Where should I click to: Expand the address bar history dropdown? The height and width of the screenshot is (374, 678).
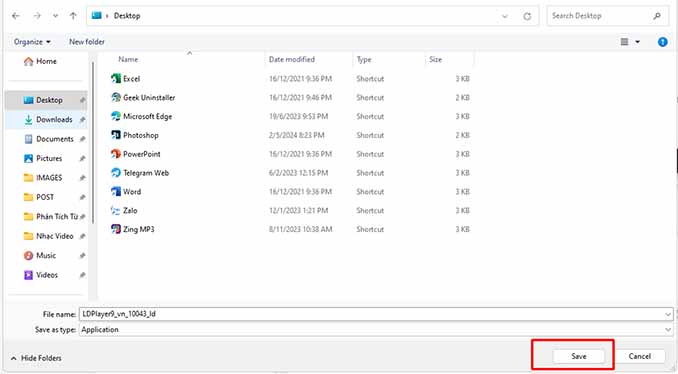(505, 16)
